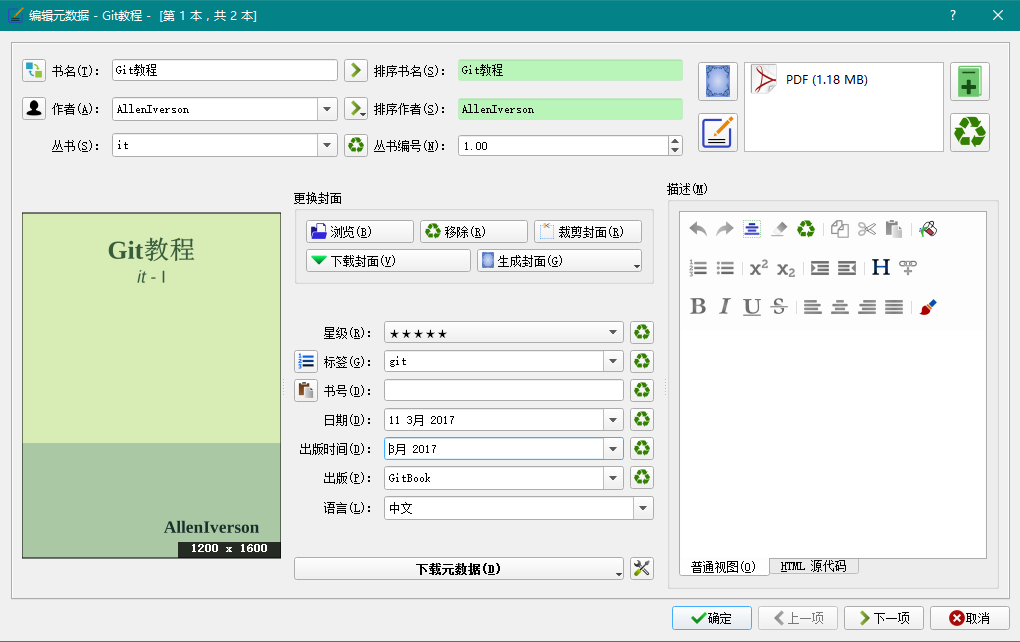1020x642 pixels.
Task: Paste text in description editor
Action: tap(894, 229)
